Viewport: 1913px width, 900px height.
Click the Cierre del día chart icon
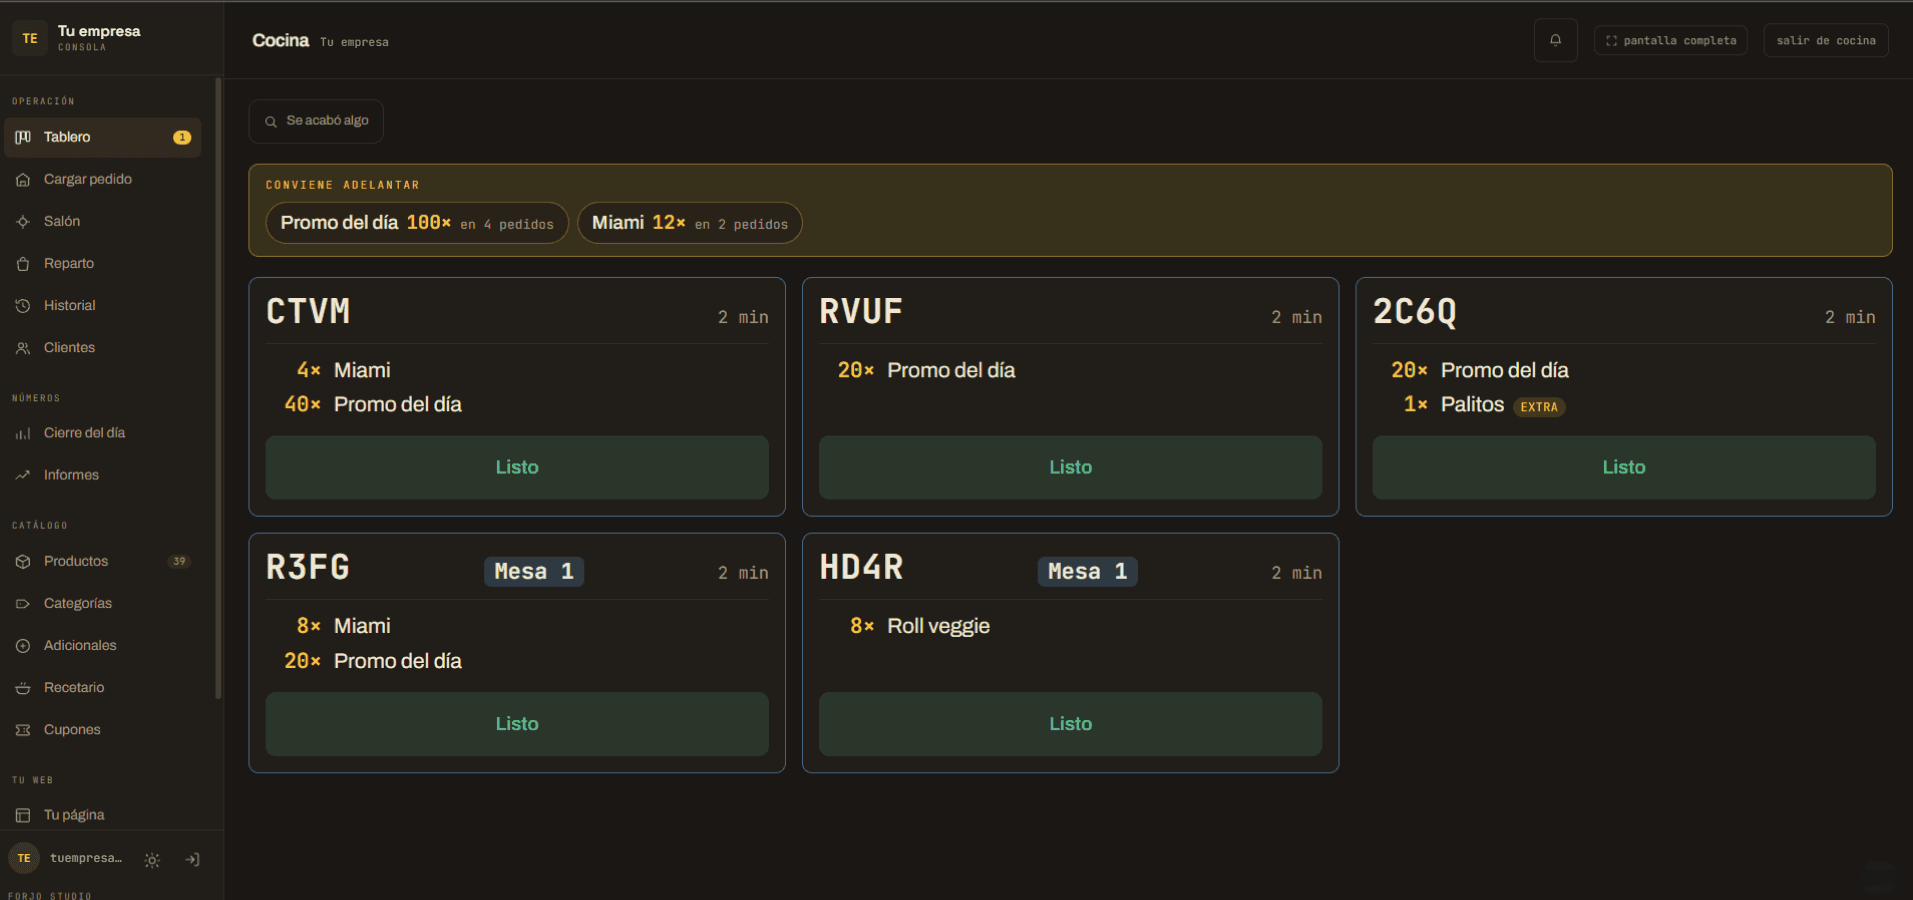[23, 434]
